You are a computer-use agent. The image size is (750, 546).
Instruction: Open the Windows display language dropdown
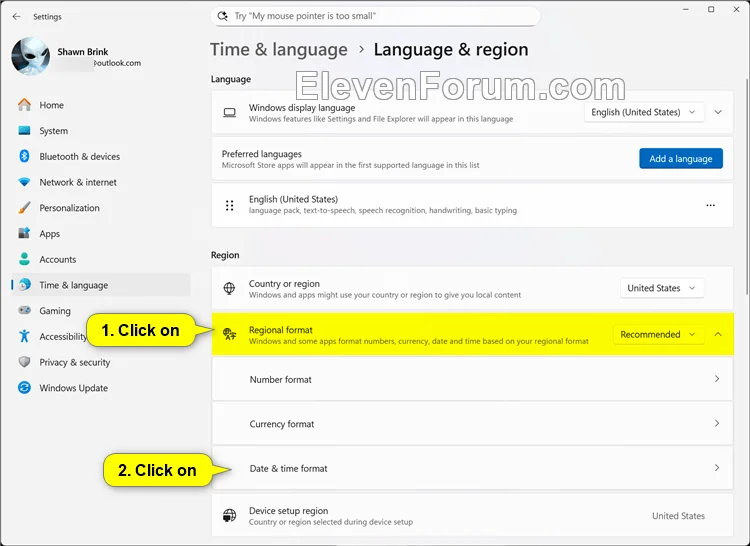click(644, 112)
